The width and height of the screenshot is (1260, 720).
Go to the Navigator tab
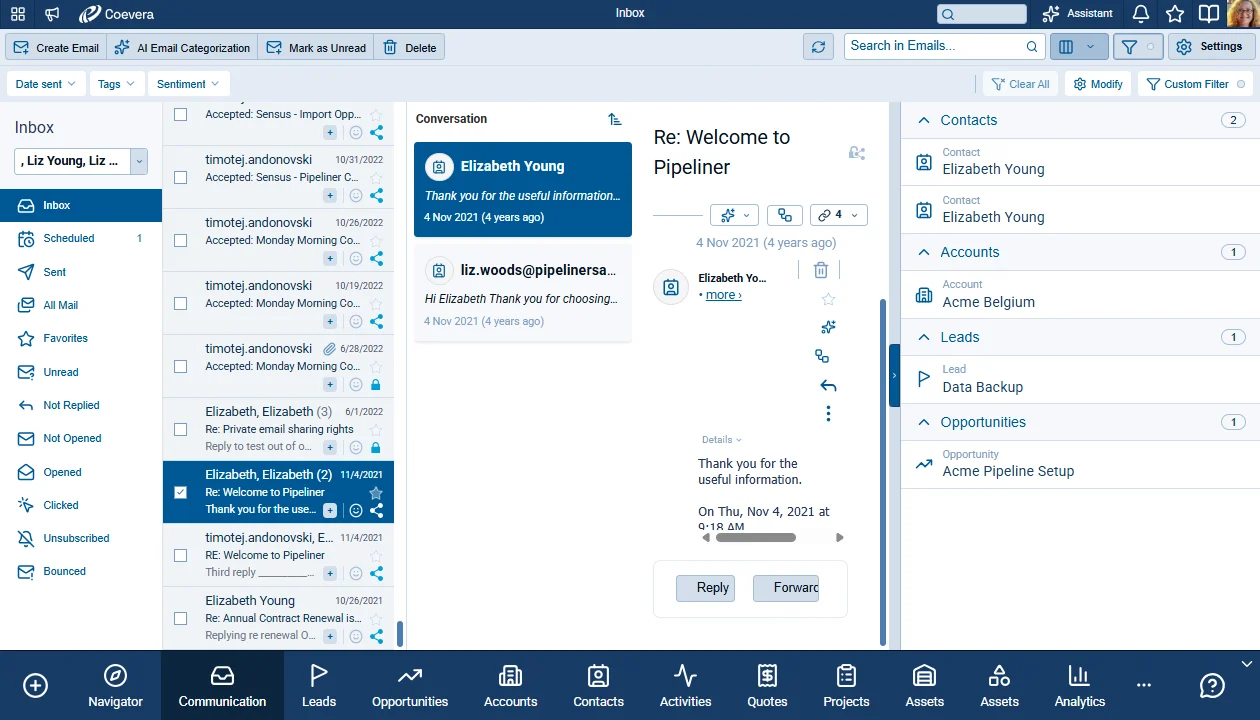115,686
